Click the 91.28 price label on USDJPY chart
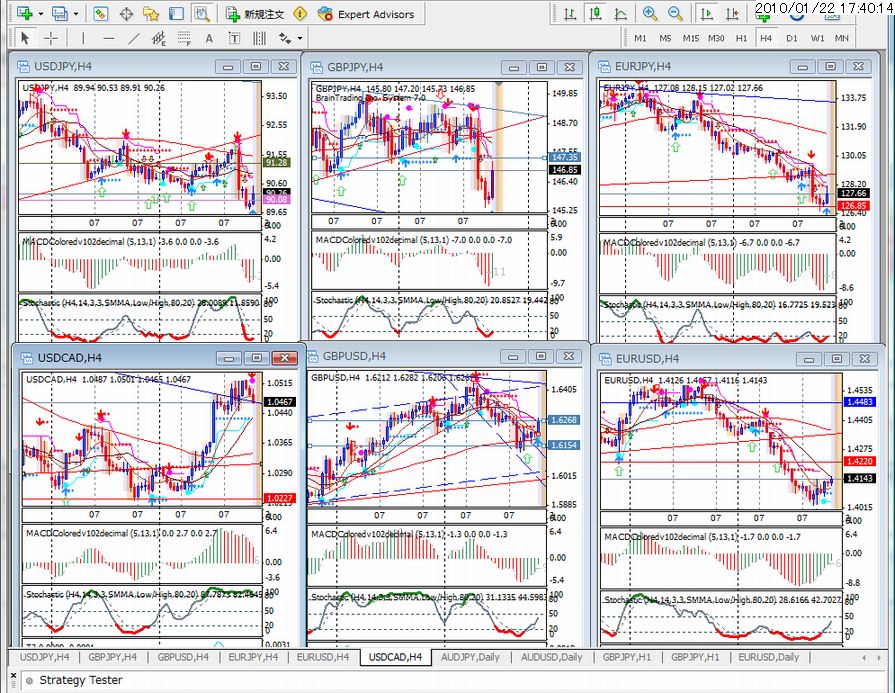The width and height of the screenshot is (895, 693). point(276,163)
